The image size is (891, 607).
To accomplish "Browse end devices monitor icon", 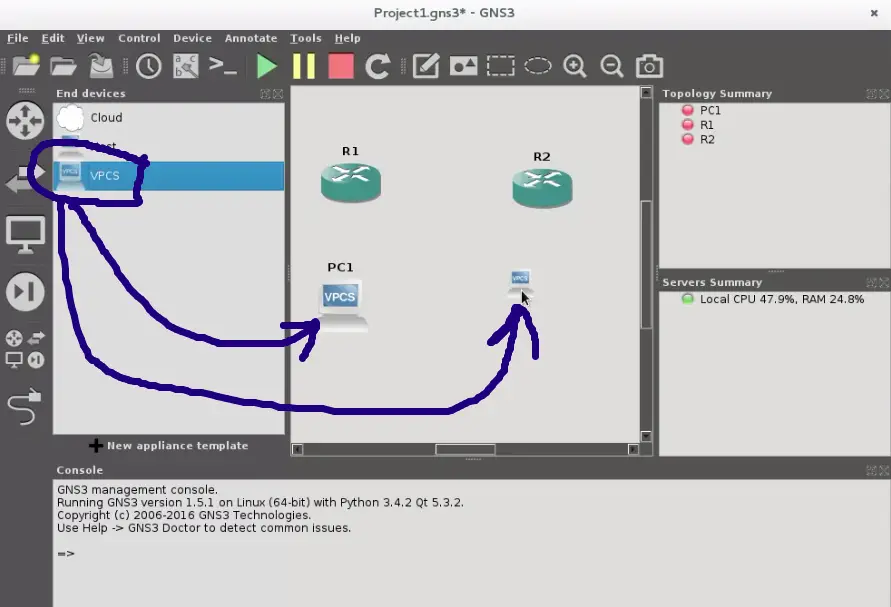I will click(x=25, y=234).
